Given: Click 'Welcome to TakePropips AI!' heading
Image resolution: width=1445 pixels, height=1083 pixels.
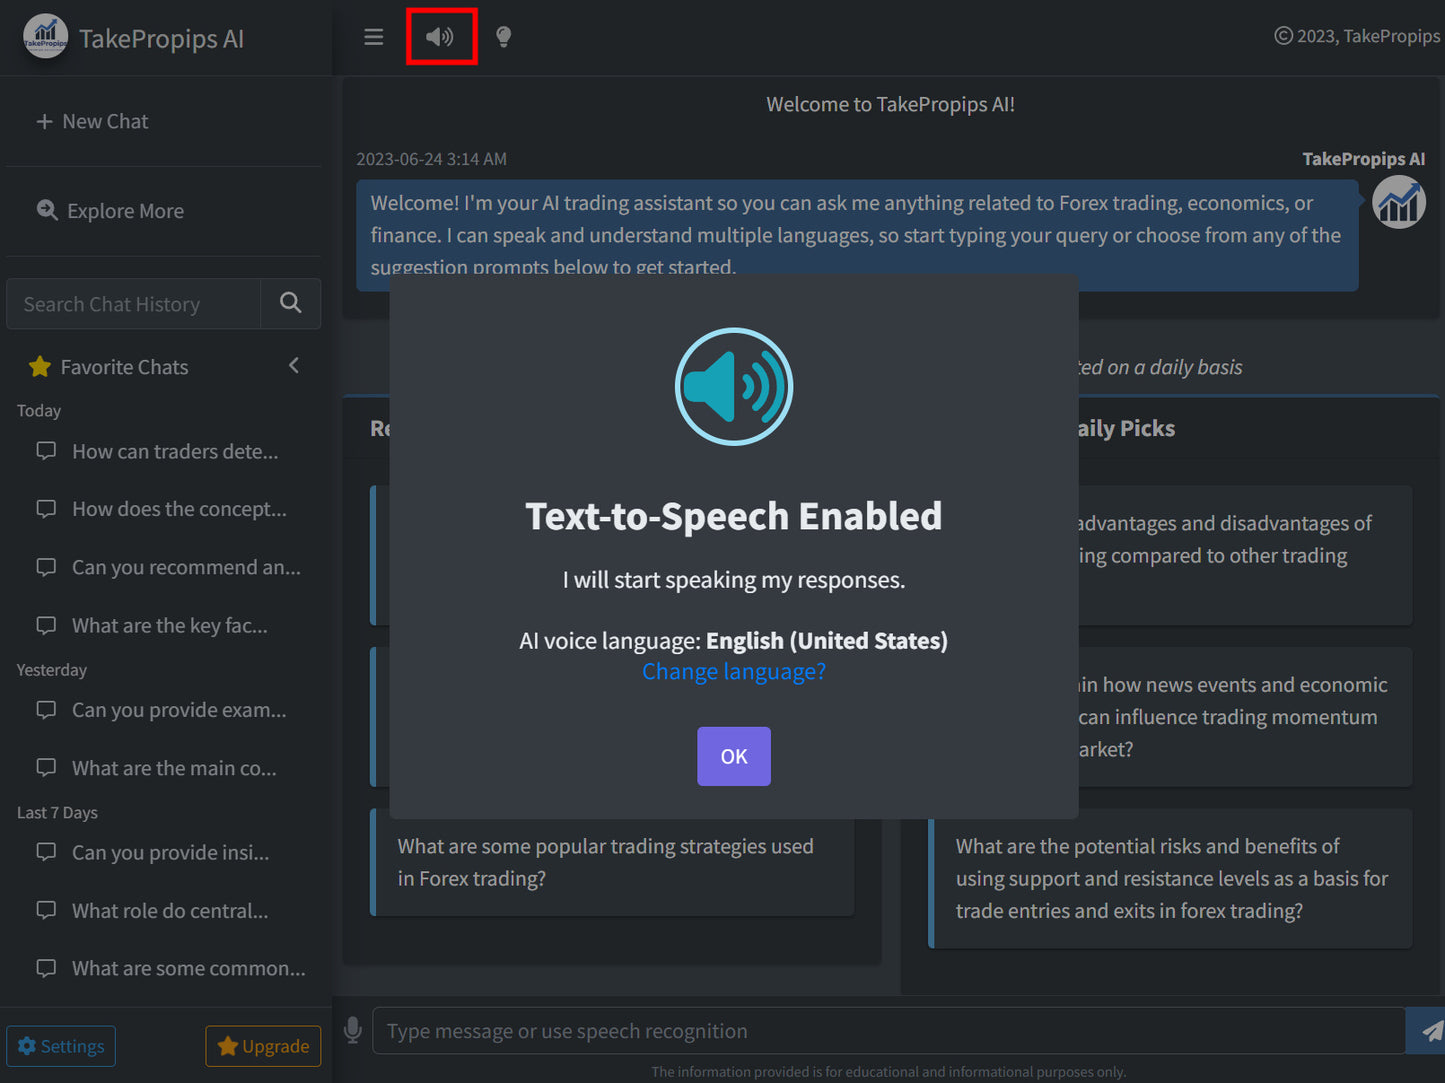Looking at the screenshot, I should [x=890, y=104].
